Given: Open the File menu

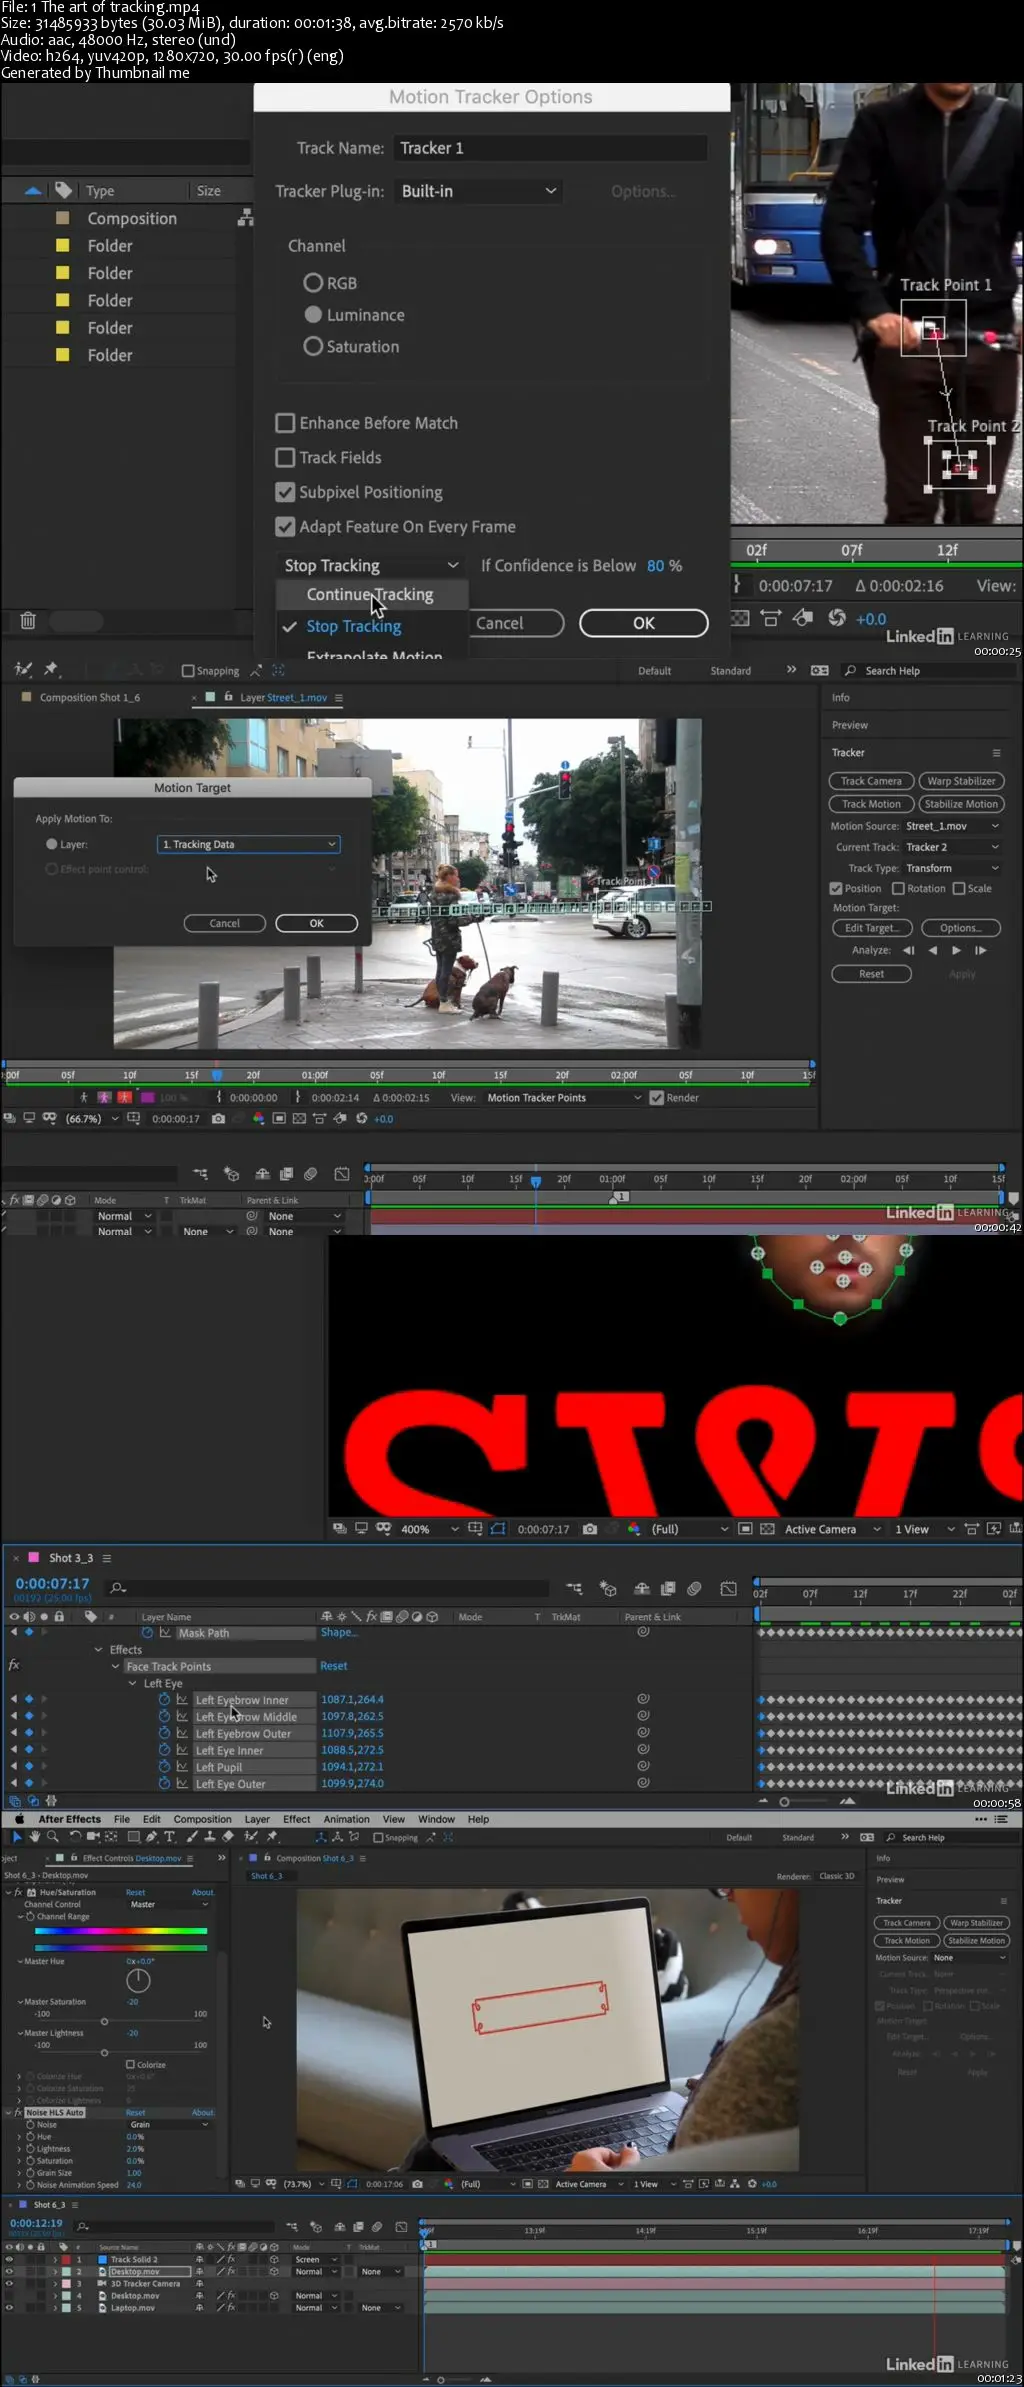Looking at the screenshot, I should [x=122, y=1819].
